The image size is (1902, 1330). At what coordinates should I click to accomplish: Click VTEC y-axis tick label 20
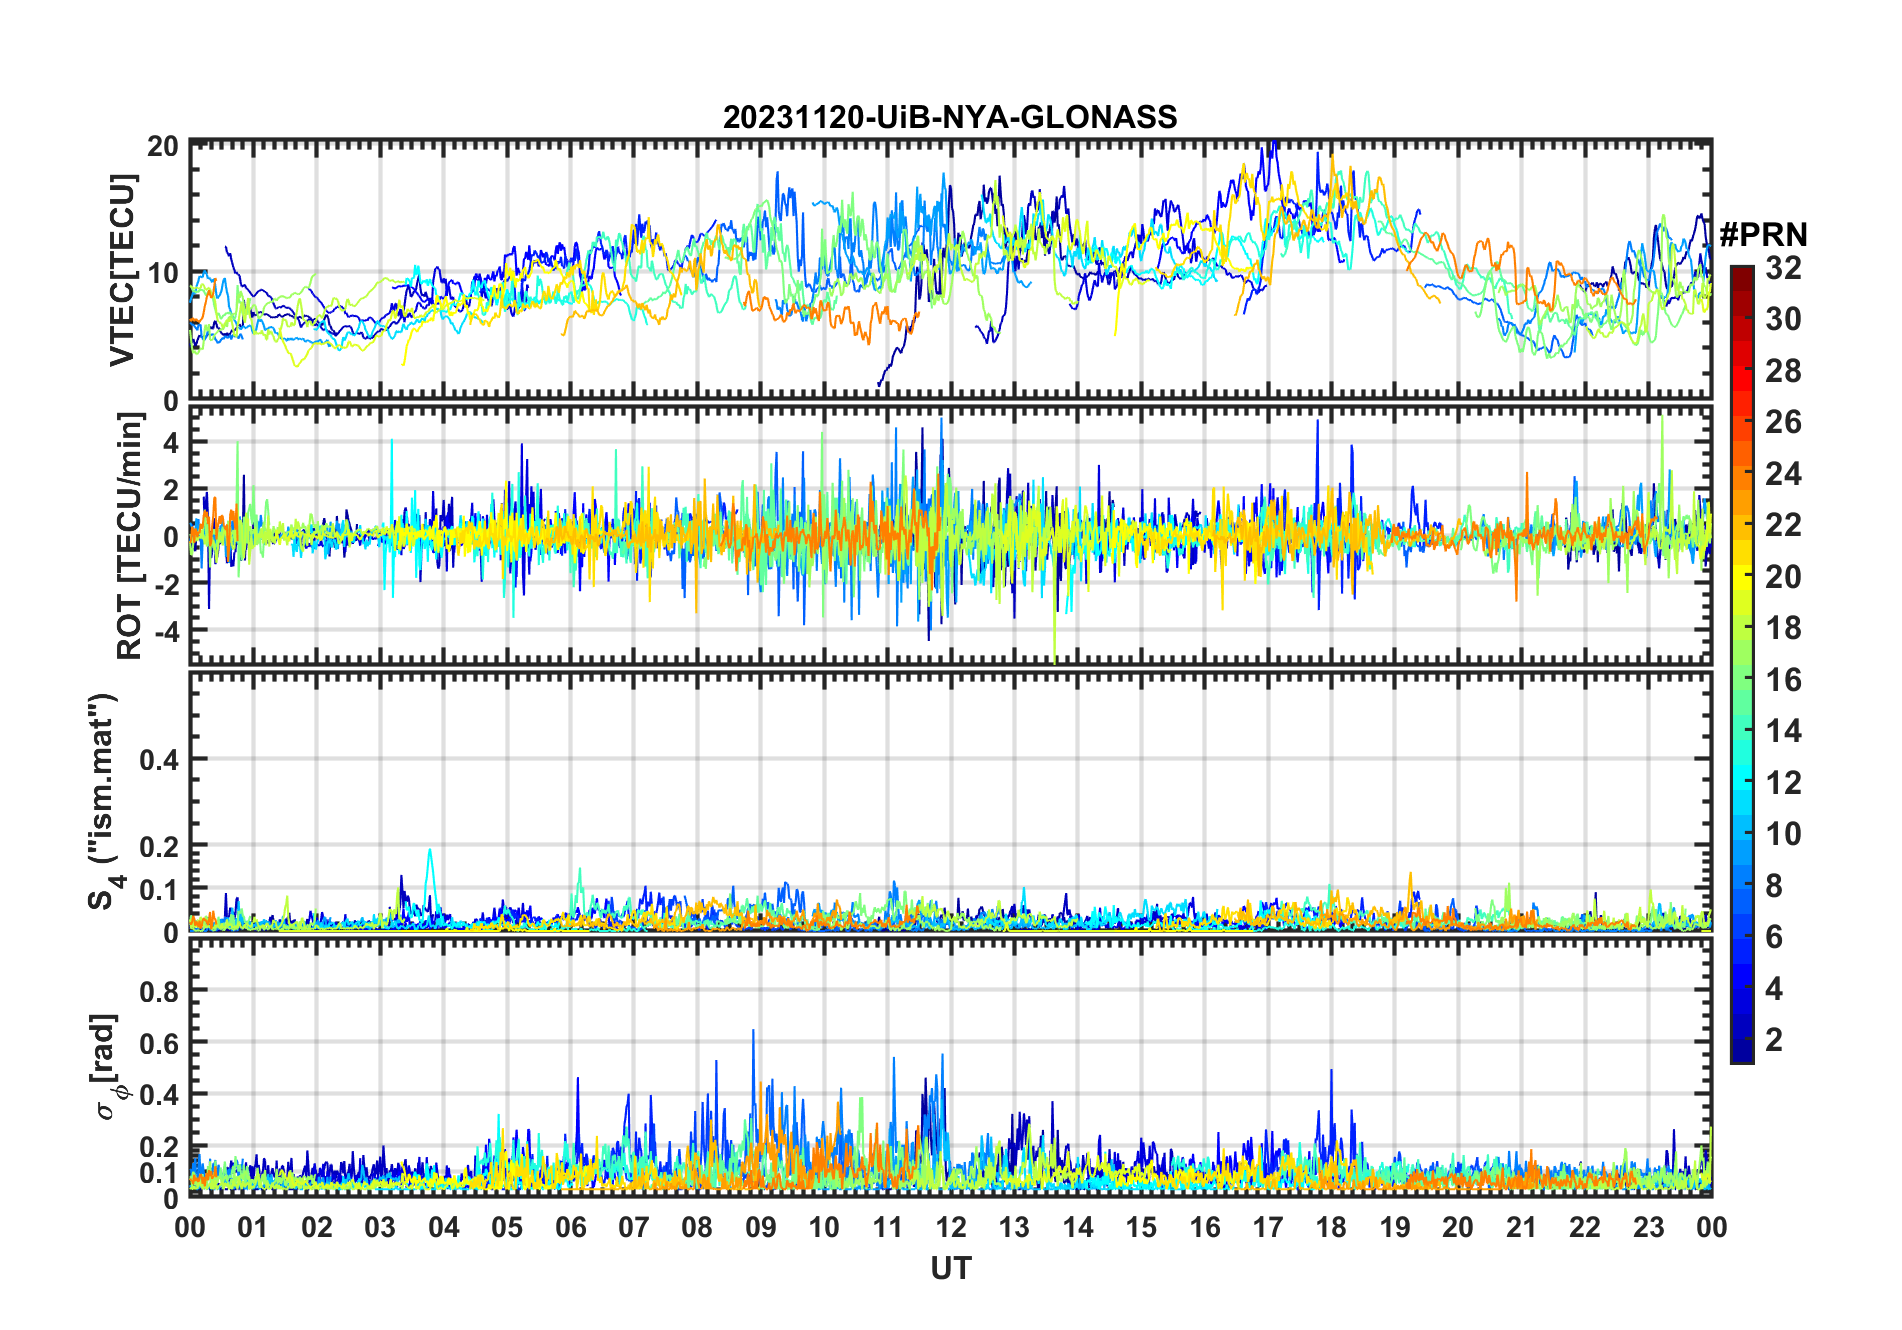(x=163, y=146)
